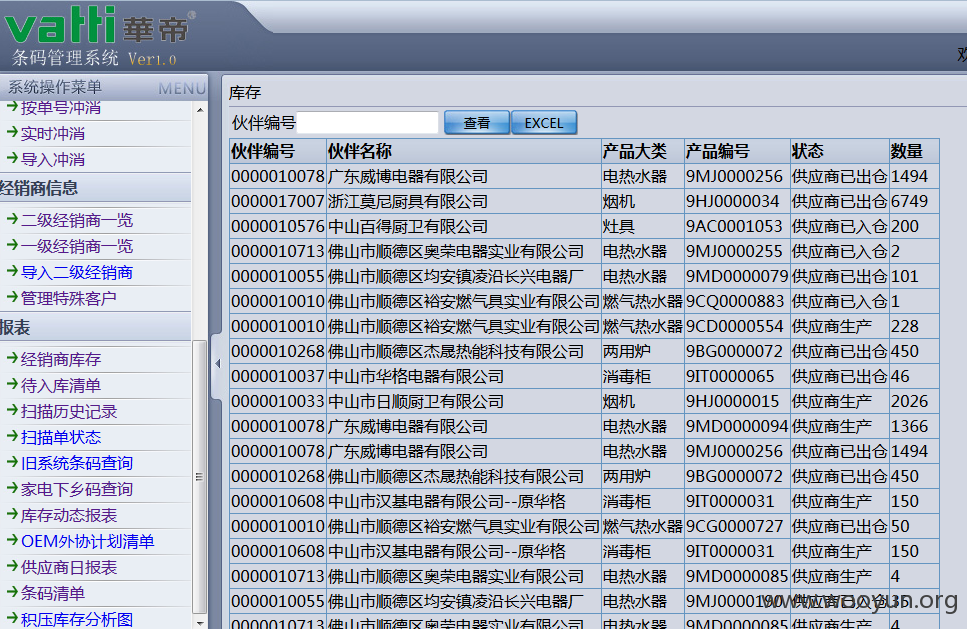
Task: Select product code 9CG0000727 cell
Action: [737, 526]
